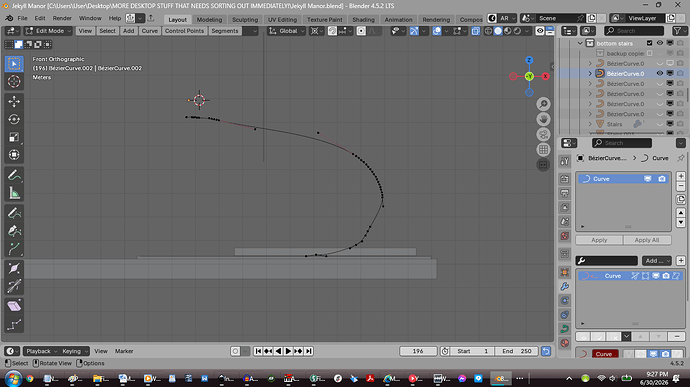The height and width of the screenshot is (387, 690).
Task: Click the Apply All button
Action: pyautogui.click(x=647, y=240)
